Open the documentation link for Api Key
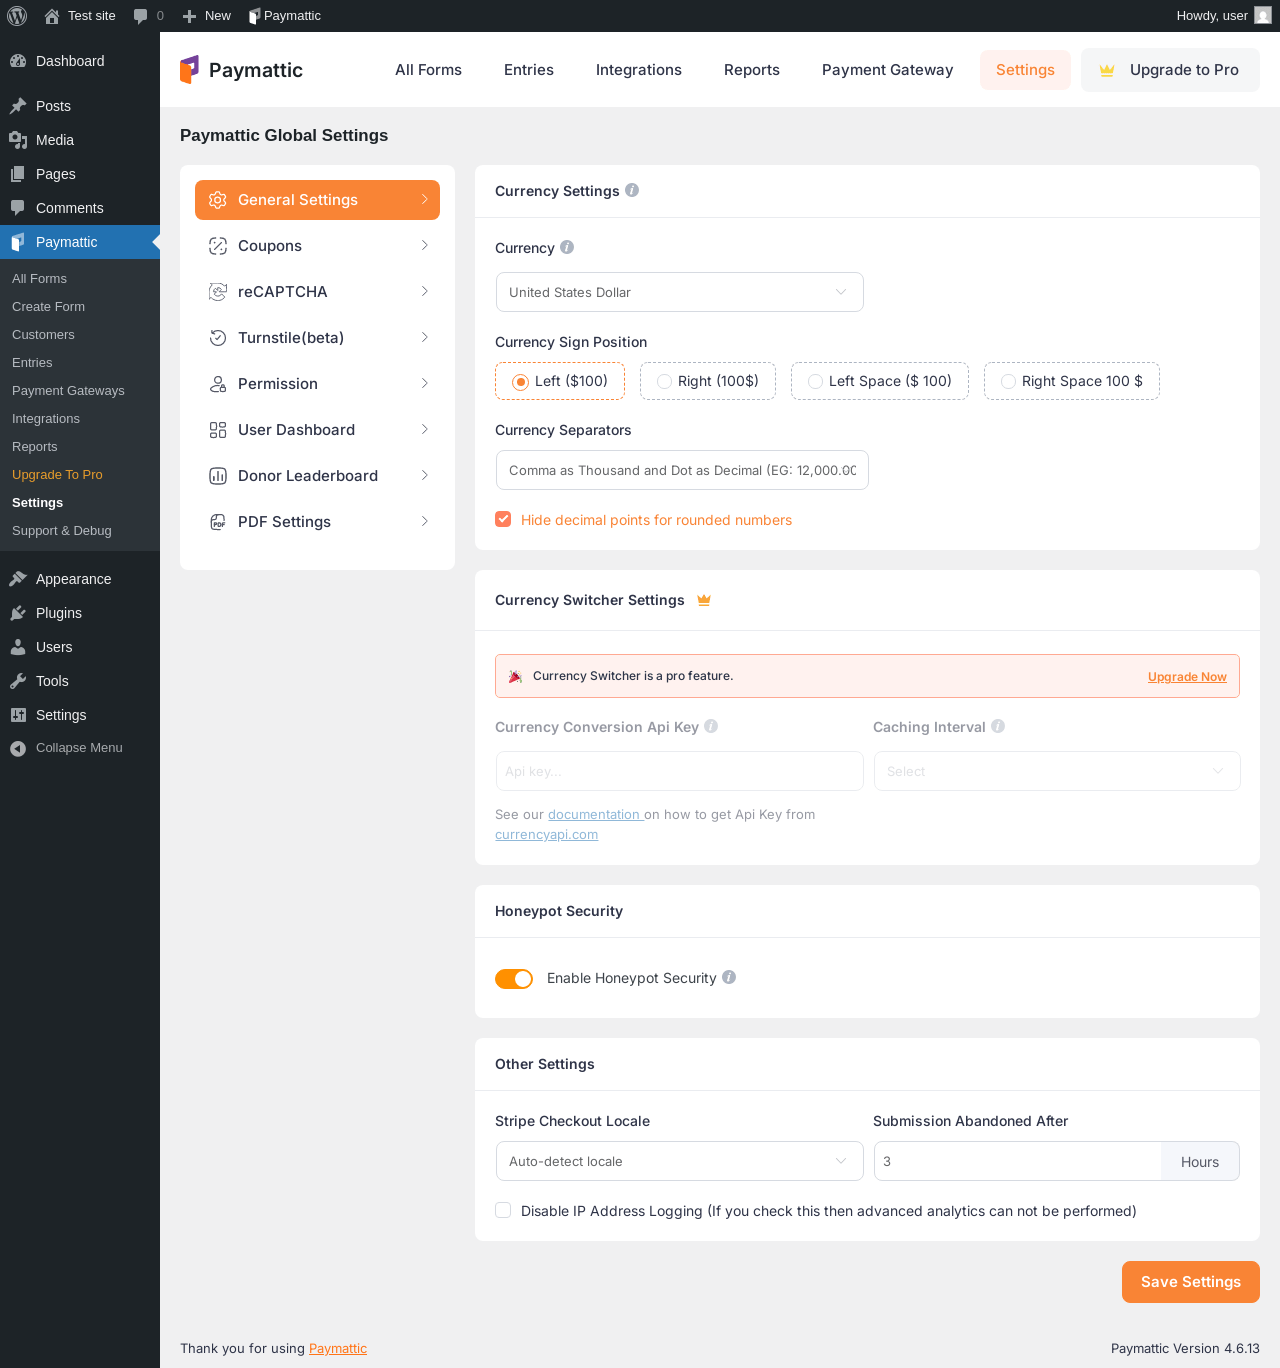The width and height of the screenshot is (1280, 1368). coord(594,815)
